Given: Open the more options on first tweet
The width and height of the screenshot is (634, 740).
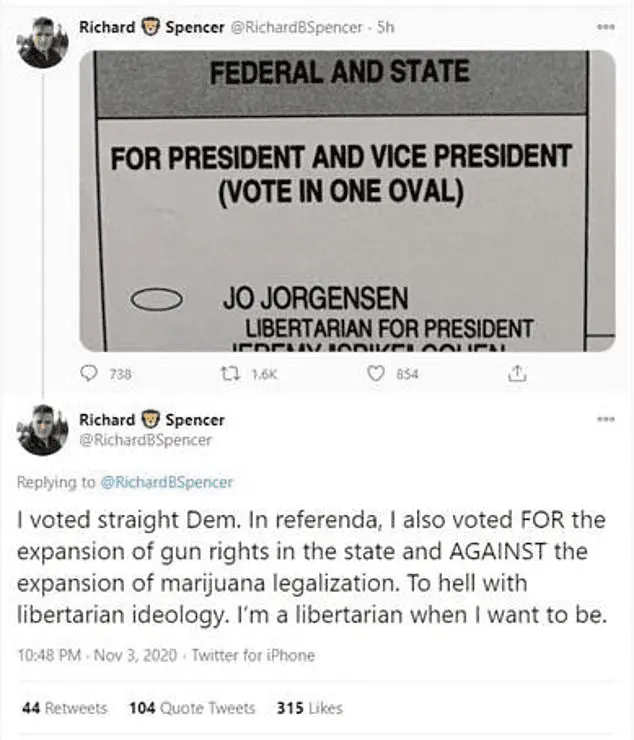Looking at the screenshot, I should 604,27.
